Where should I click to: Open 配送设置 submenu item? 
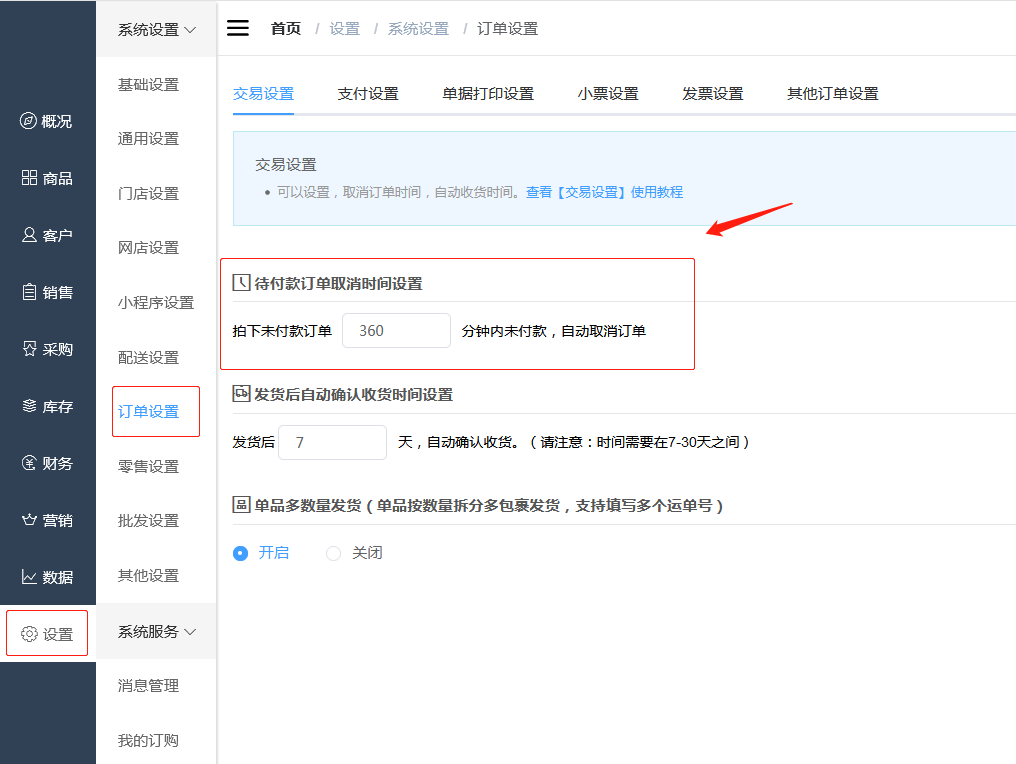[x=148, y=357]
